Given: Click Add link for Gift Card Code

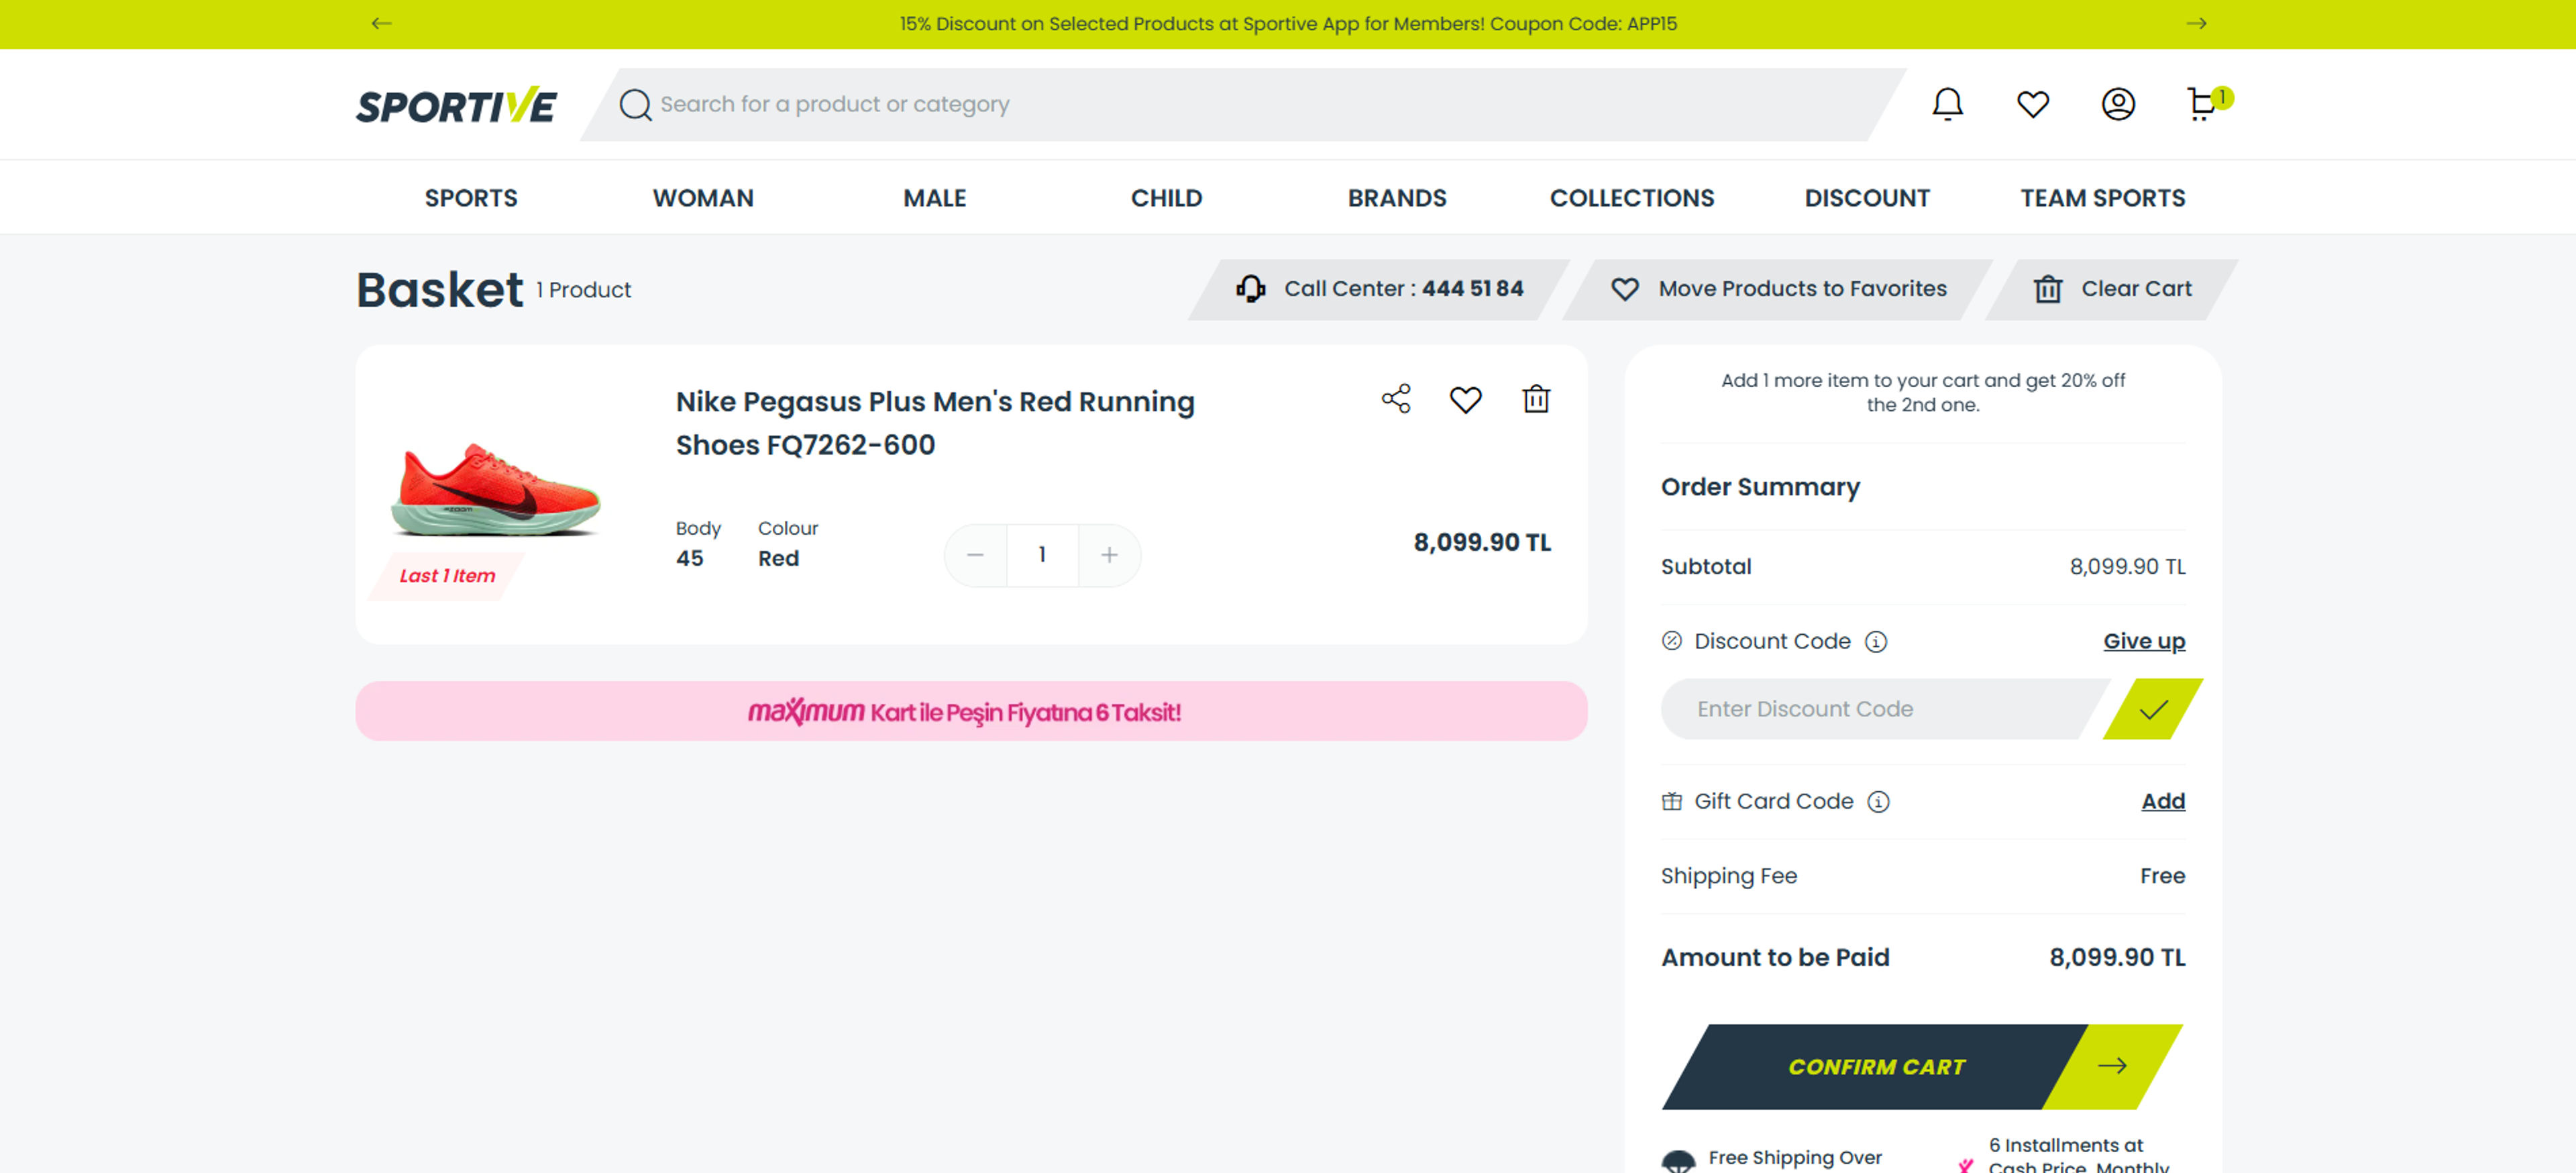Looking at the screenshot, I should [x=2163, y=801].
